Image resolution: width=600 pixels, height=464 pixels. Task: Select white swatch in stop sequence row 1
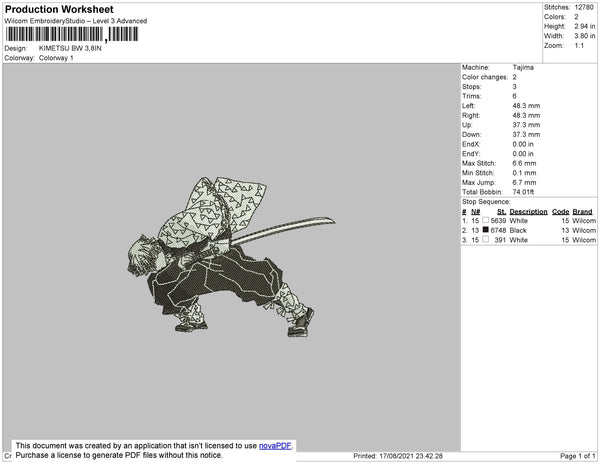click(x=486, y=220)
